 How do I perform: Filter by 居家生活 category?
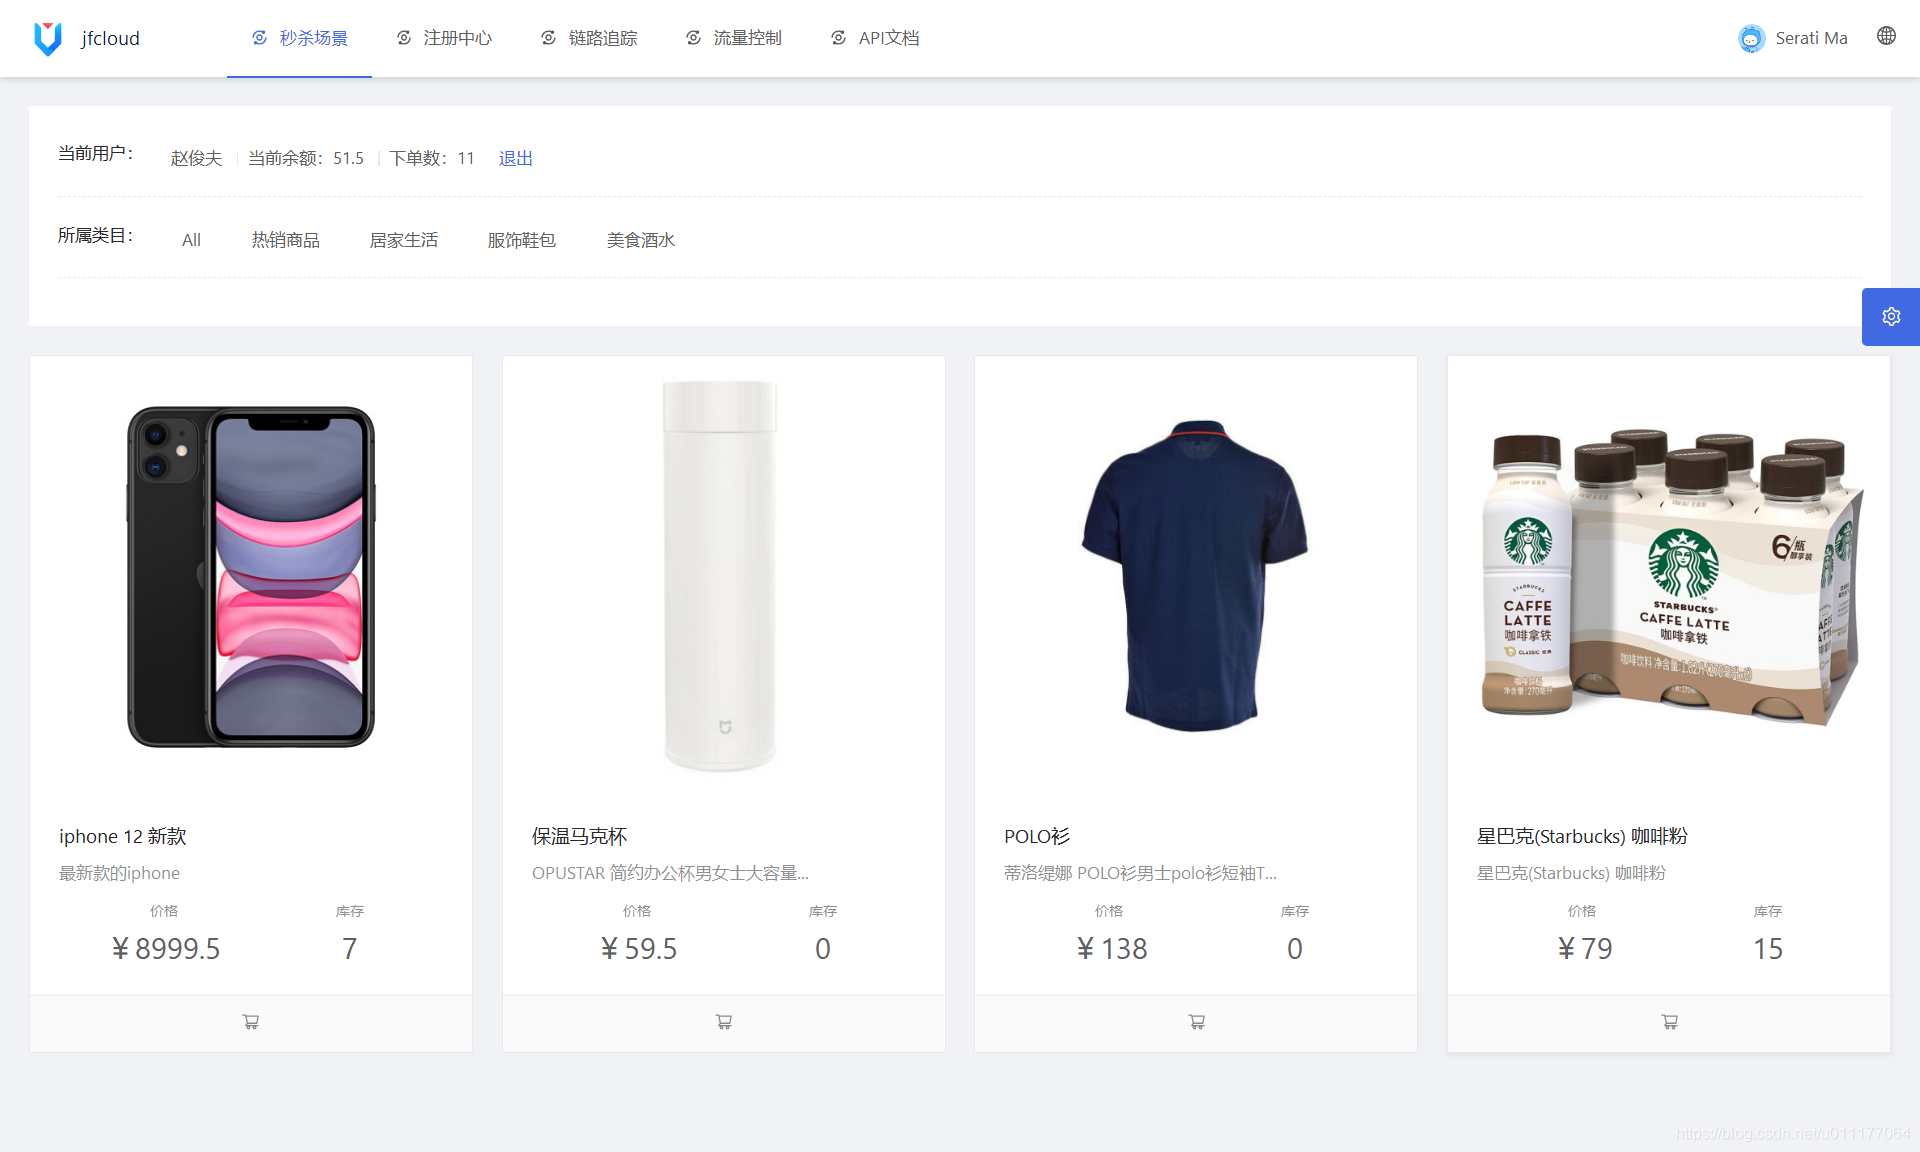(403, 240)
